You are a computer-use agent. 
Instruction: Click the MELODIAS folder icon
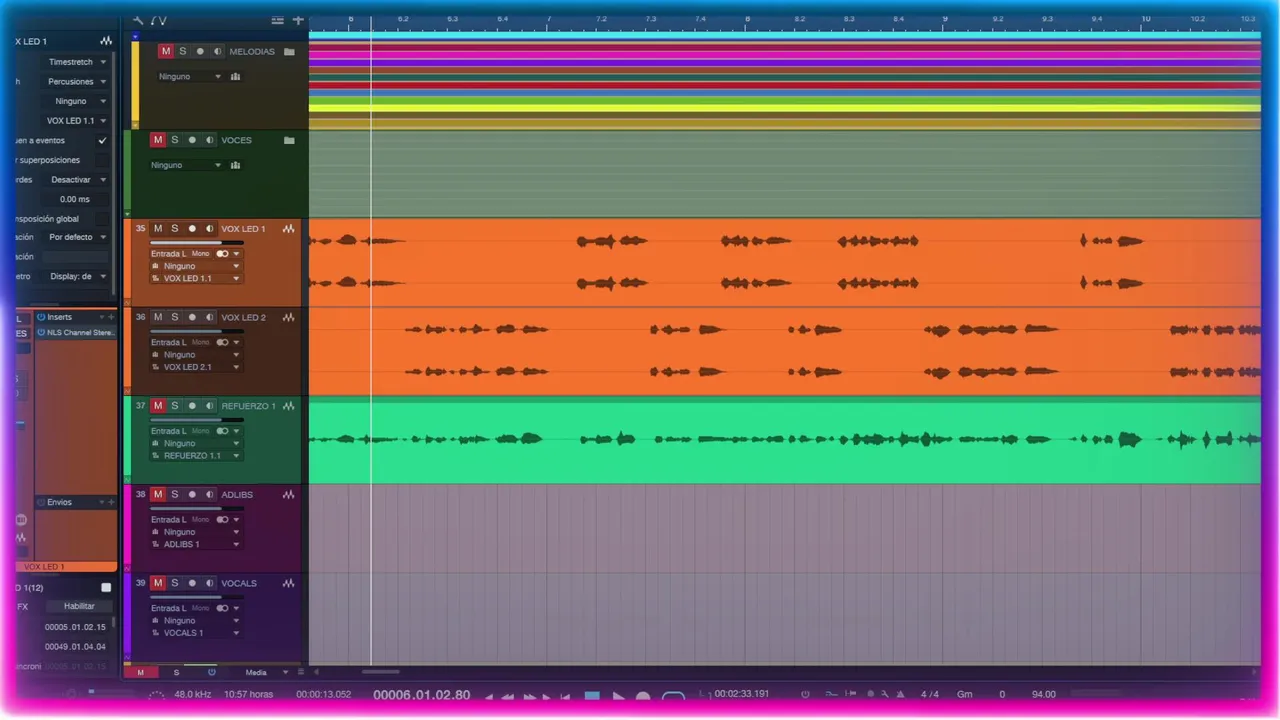(289, 51)
